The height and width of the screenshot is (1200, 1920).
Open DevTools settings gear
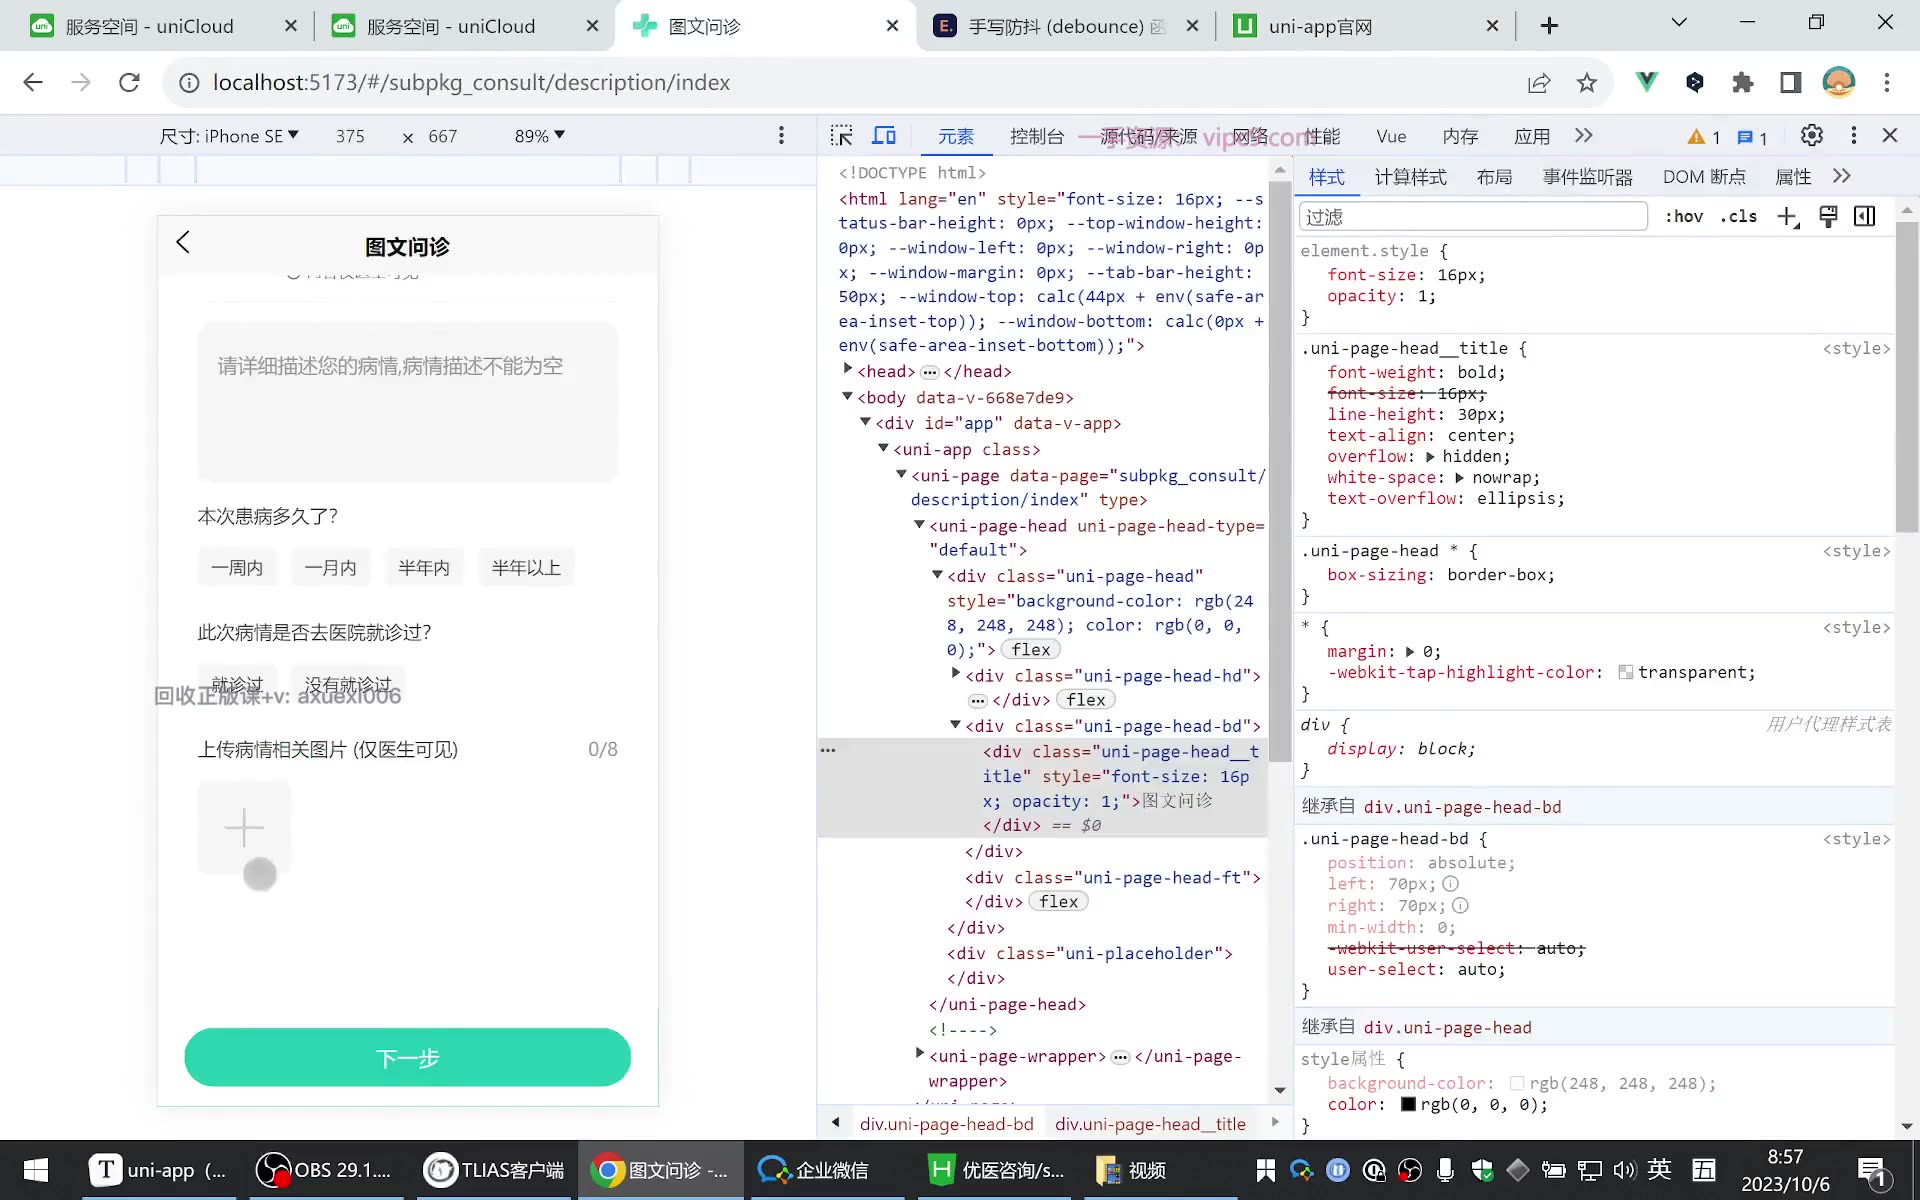pyautogui.click(x=1812, y=136)
